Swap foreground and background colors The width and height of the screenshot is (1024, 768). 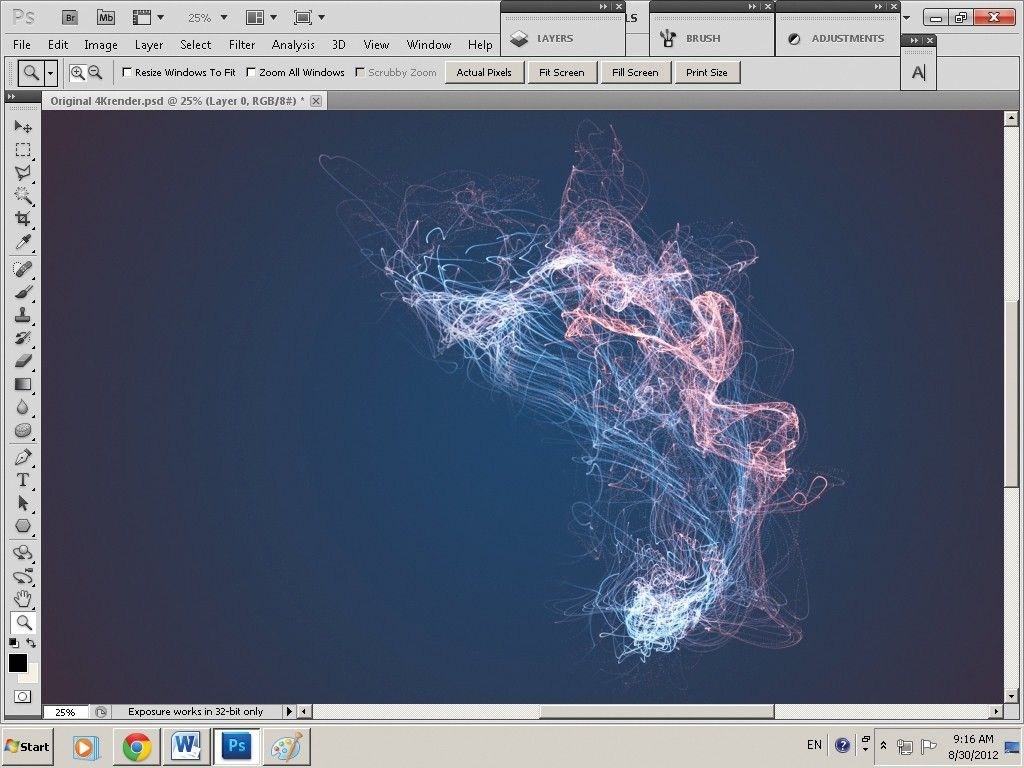[x=31, y=643]
